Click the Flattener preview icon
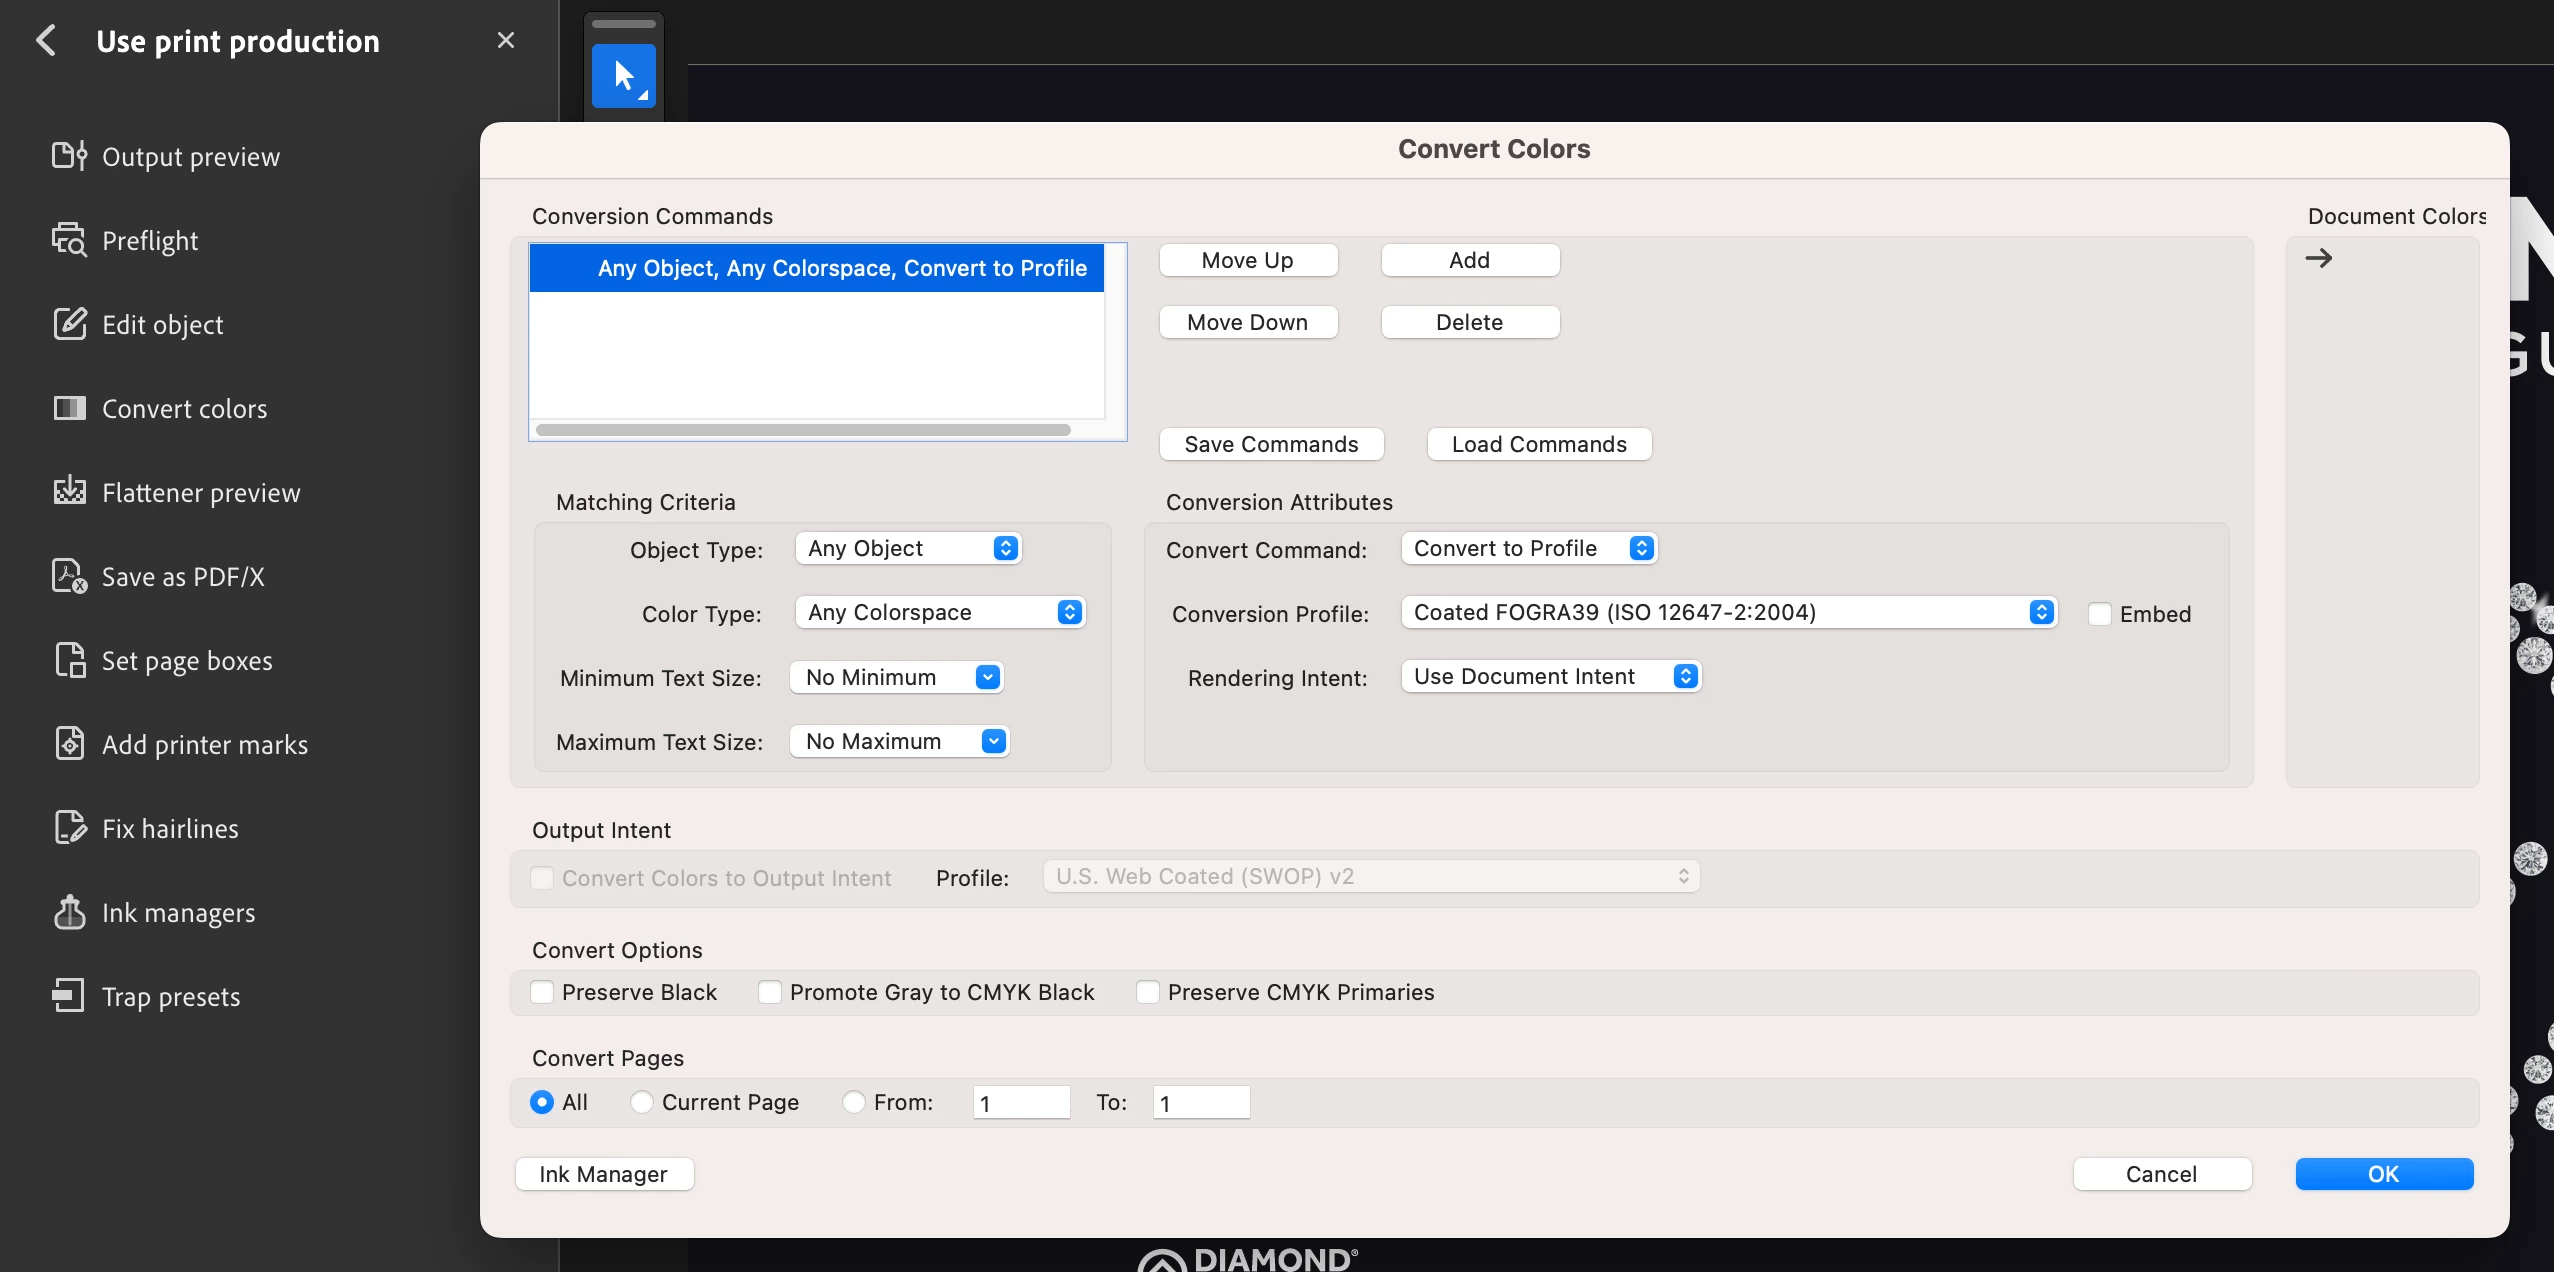2554x1272 pixels. [x=69, y=492]
